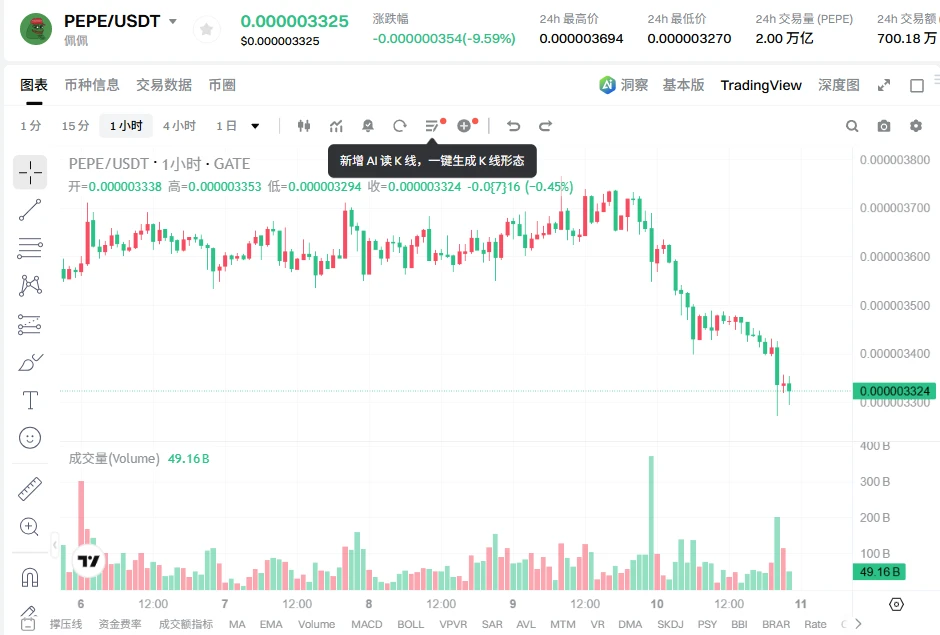Click the chart scale settings hexagon icon

(x=896, y=604)
